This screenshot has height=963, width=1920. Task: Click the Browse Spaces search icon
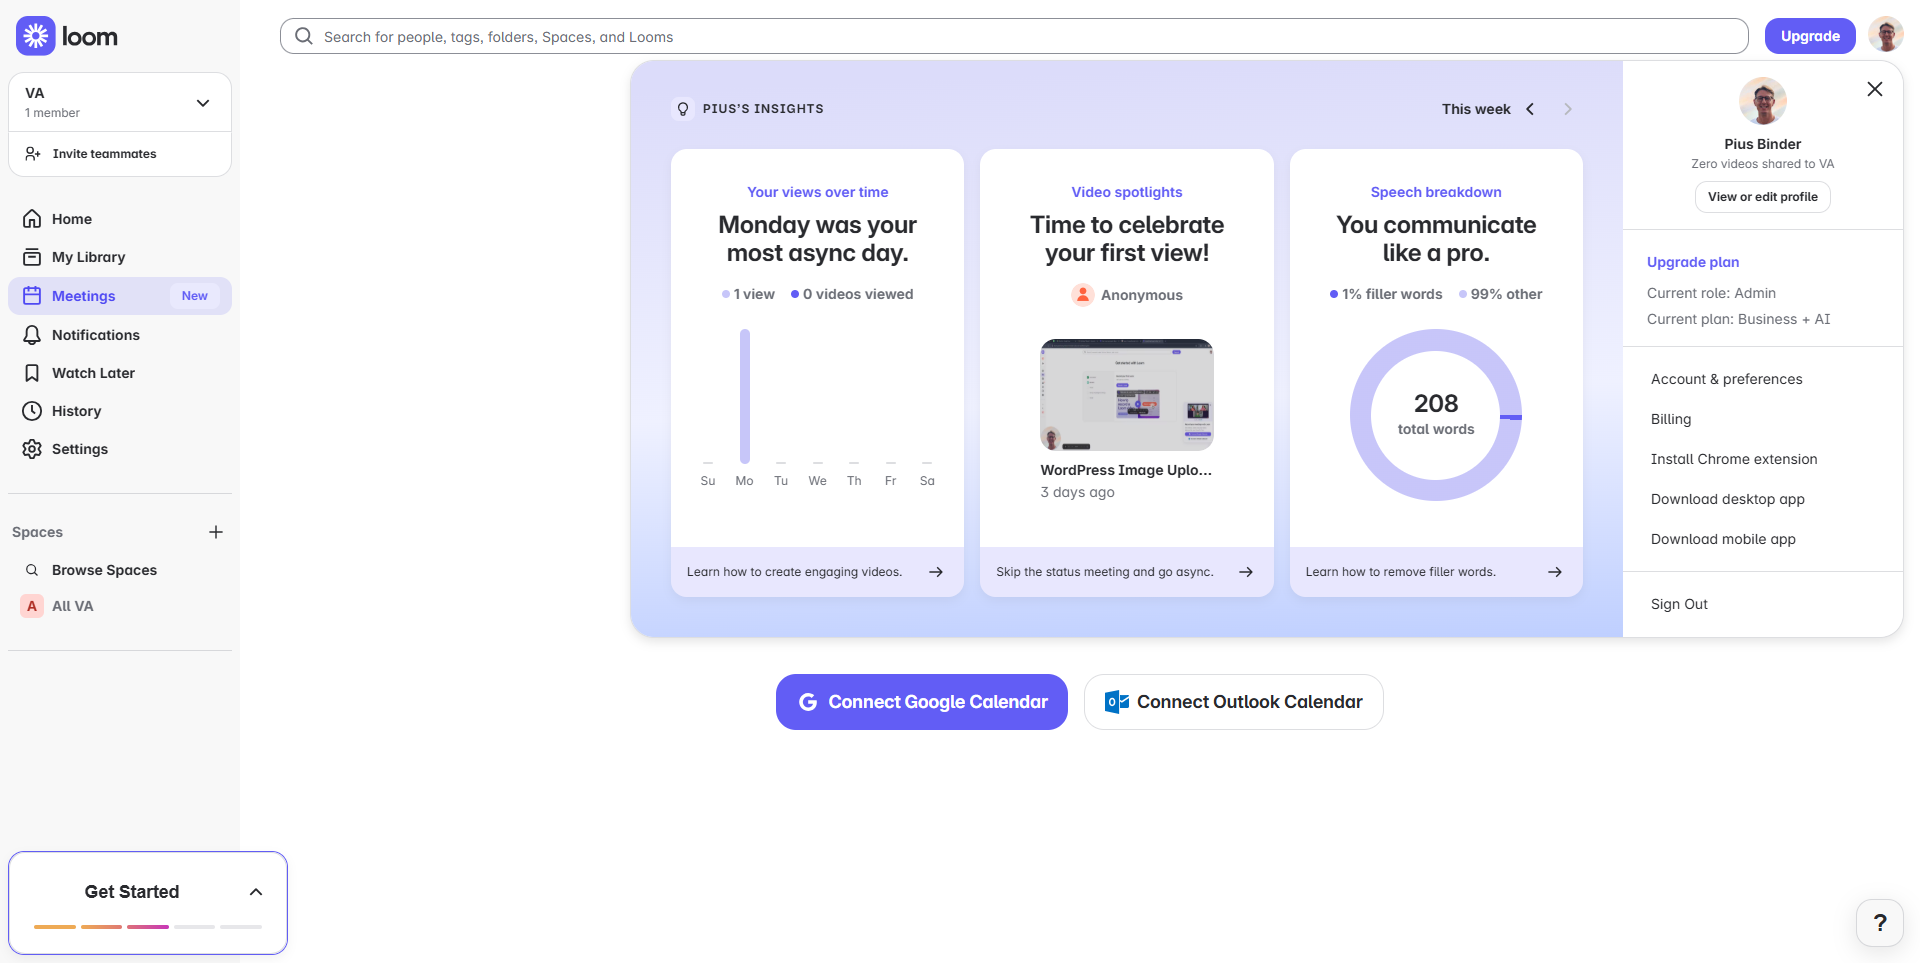pyautogui.click(x=32, y=570)
